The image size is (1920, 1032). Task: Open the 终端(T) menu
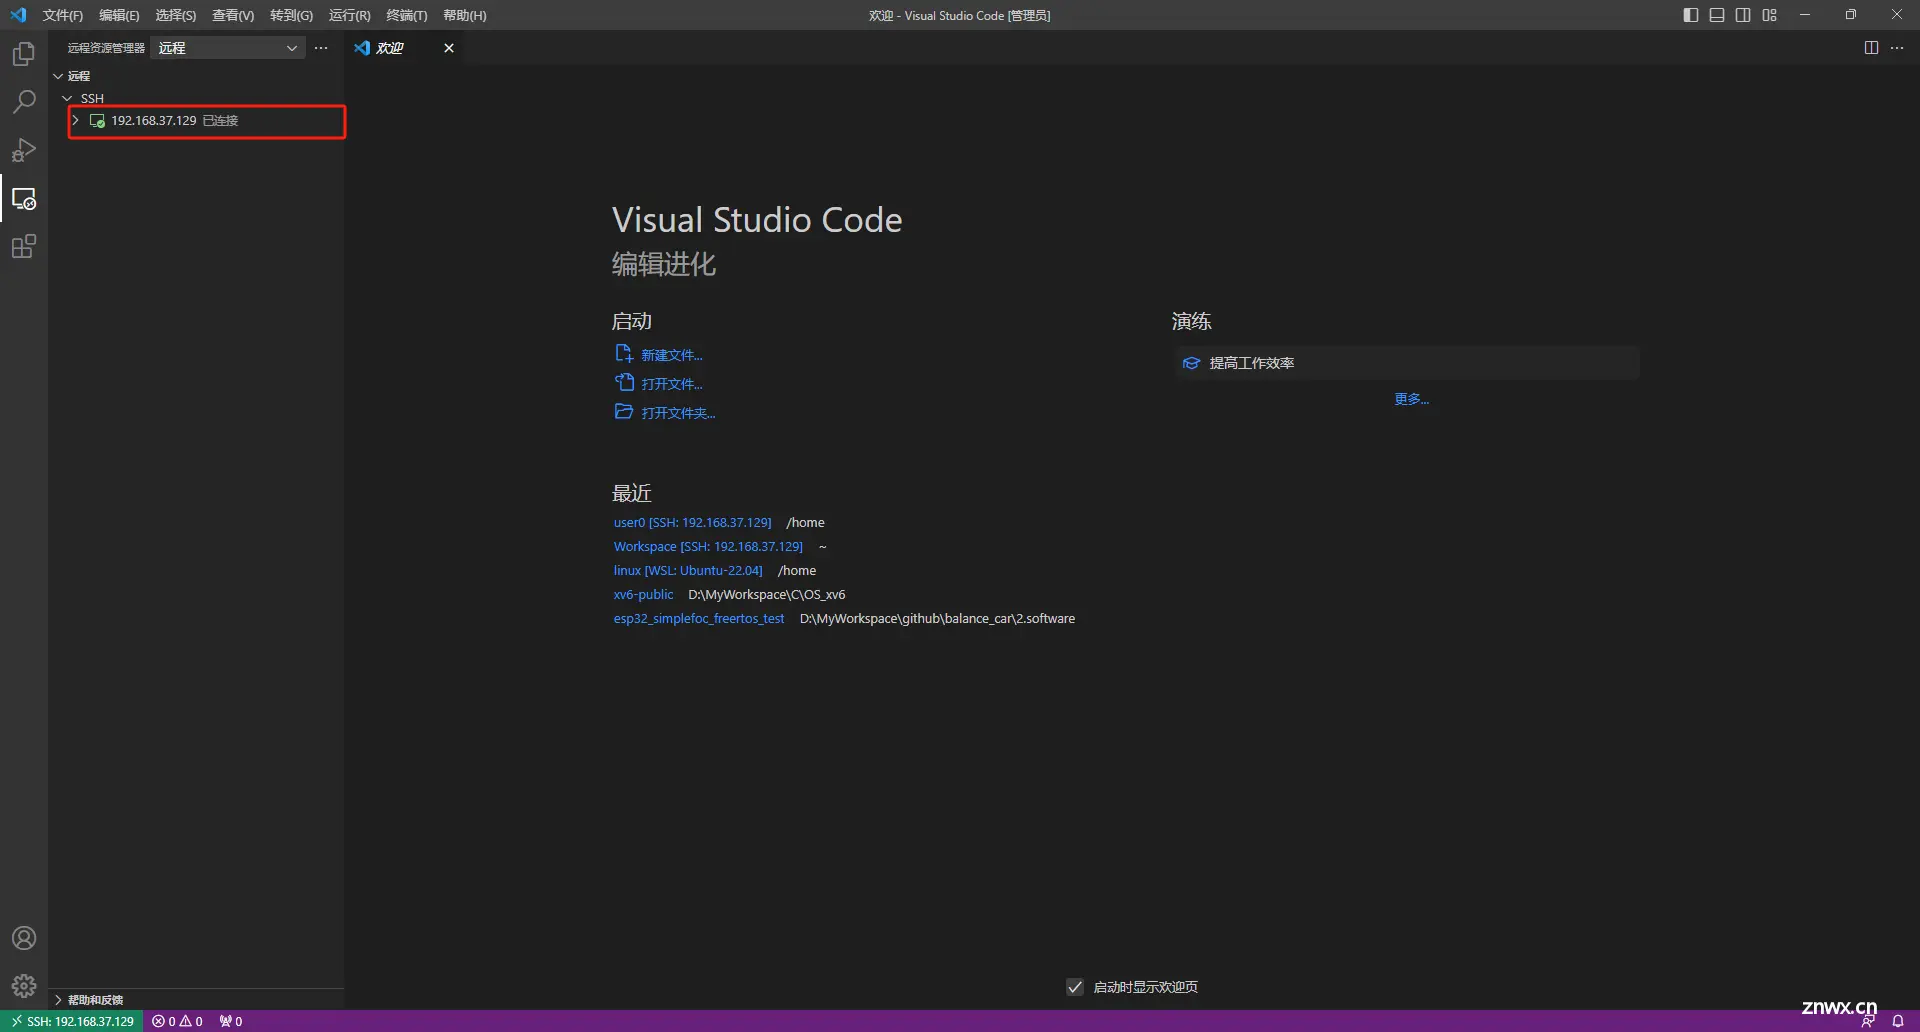pyautogui.click(x=406, y=15)
